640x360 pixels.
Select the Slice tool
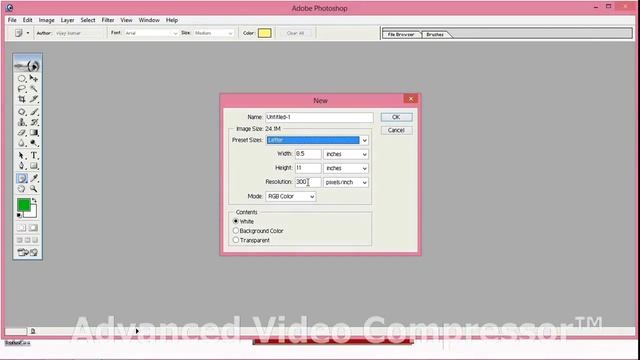[34, 99]
